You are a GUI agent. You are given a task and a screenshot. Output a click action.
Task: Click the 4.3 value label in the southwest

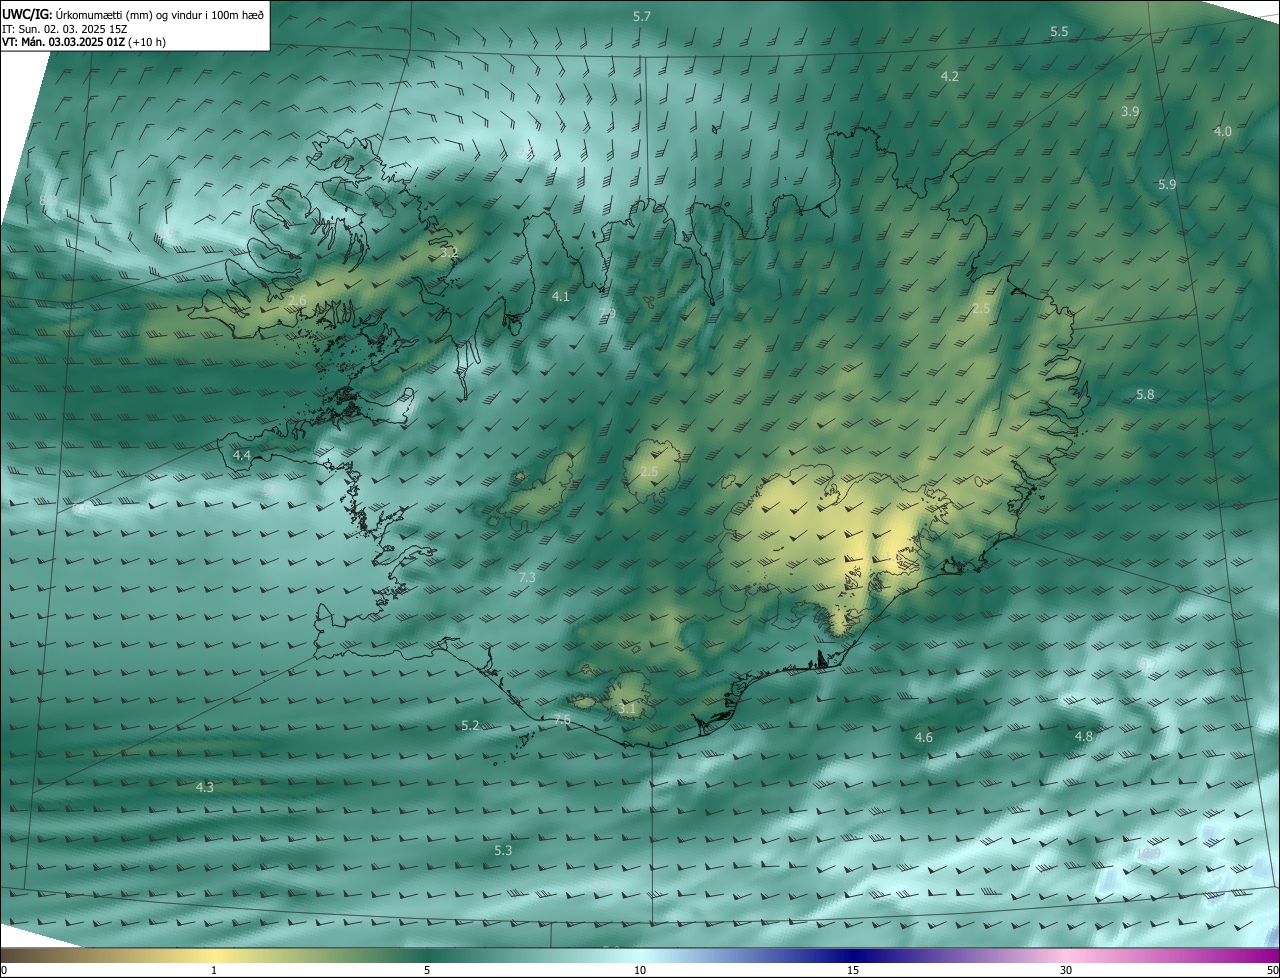[x=204, y=788]
